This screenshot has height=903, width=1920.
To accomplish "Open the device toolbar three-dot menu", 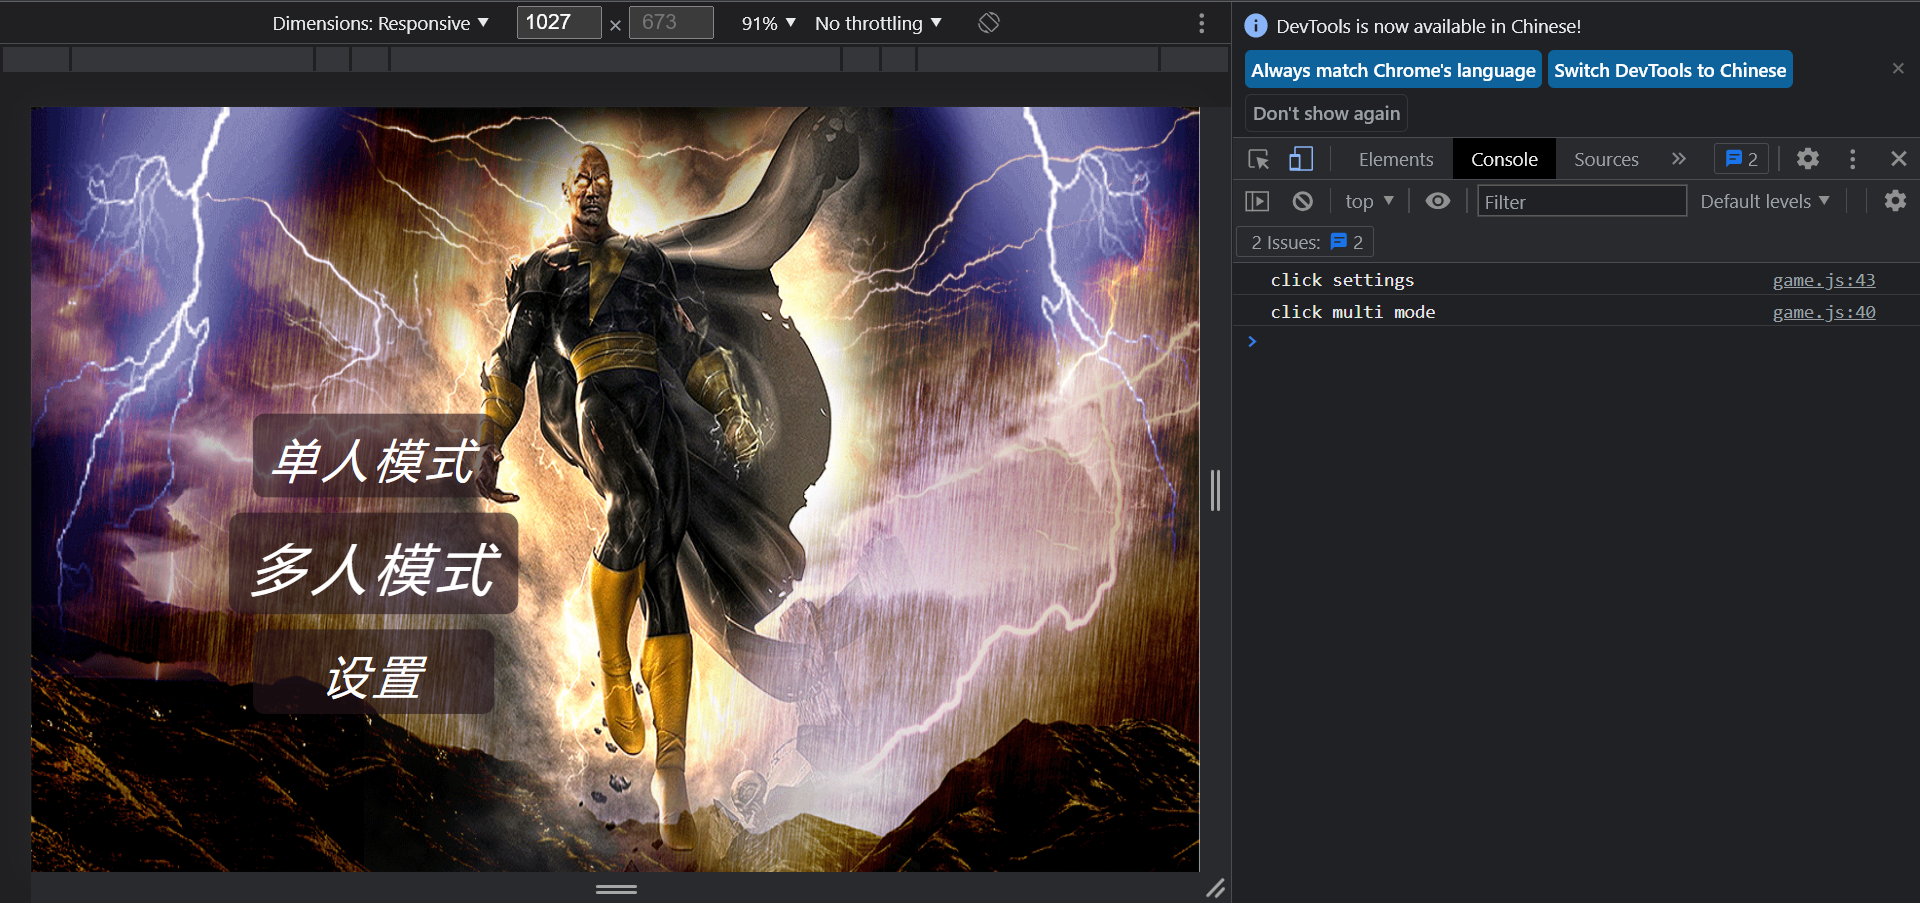I will tap(1202, 23).
